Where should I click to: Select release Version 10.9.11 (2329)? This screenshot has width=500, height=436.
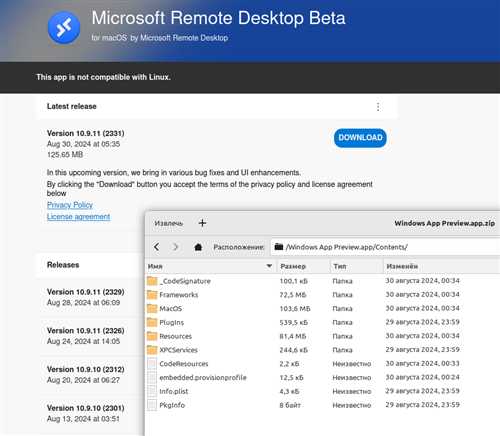coord(86,297)
